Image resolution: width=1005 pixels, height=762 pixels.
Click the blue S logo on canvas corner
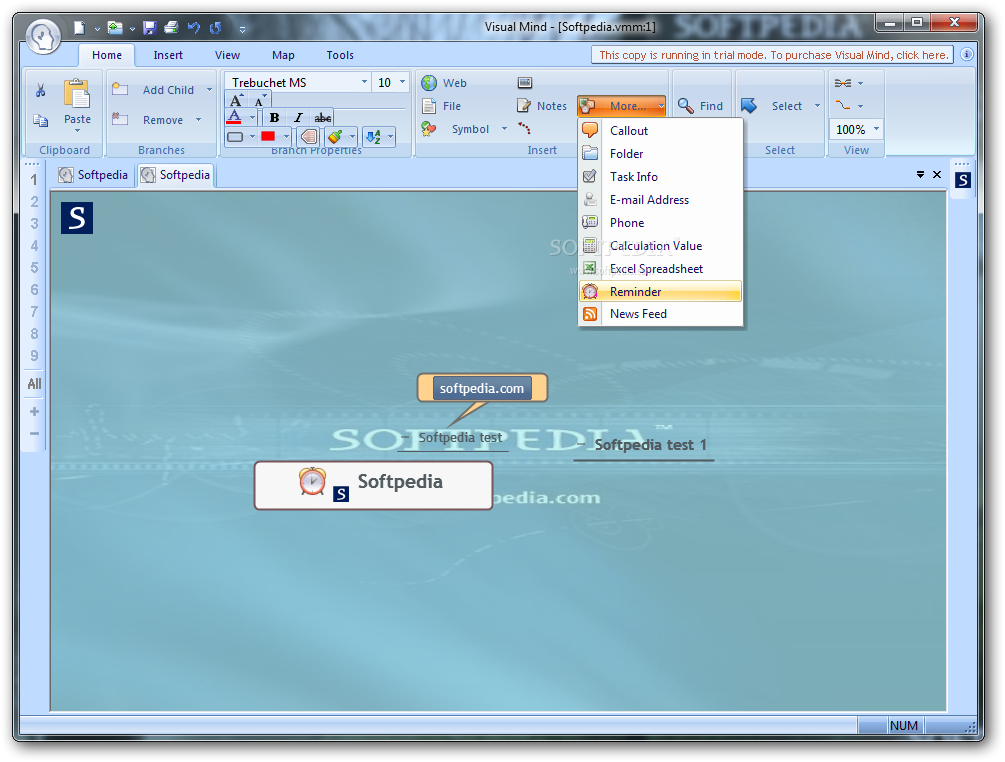[x=77, y=218]
